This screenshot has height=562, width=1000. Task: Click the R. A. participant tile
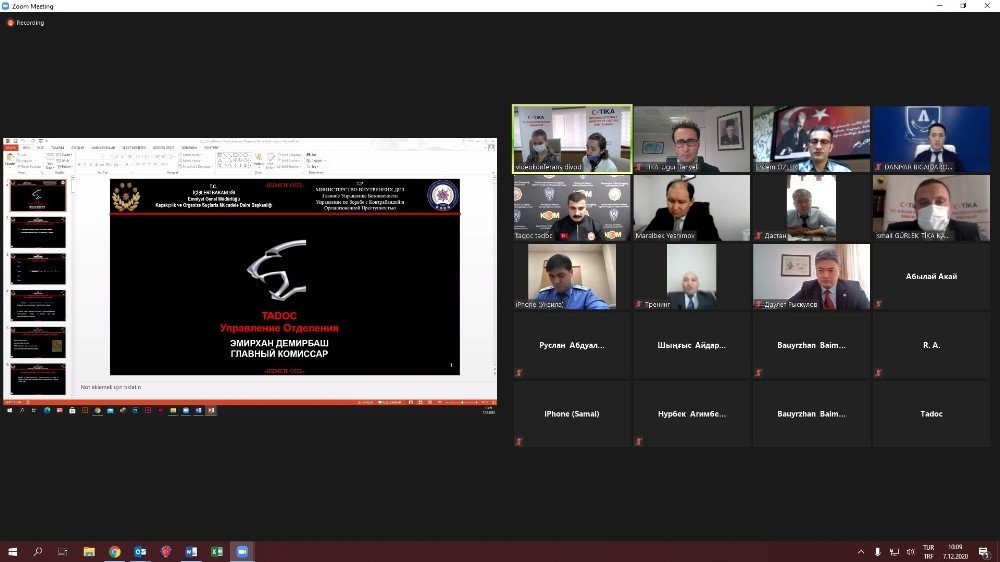click(x=931, y=345)
